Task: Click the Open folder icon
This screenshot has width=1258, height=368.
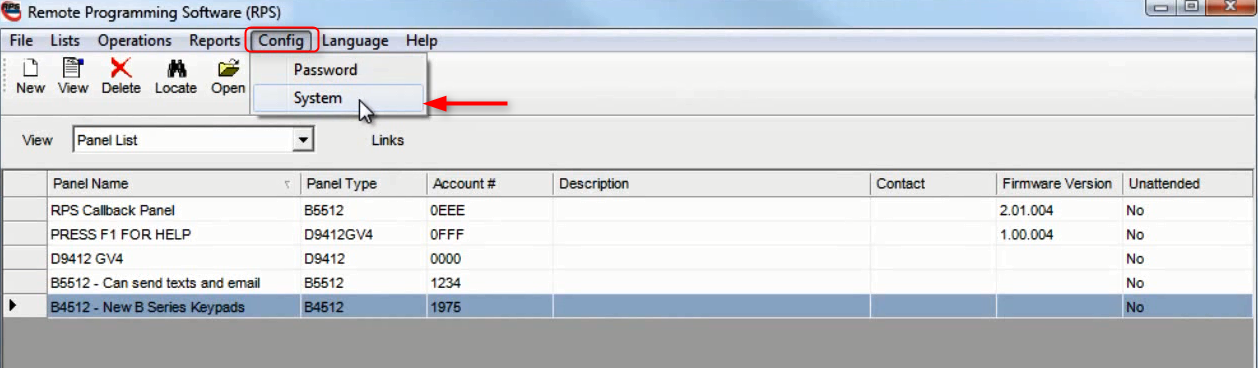Action: (228, 76)
